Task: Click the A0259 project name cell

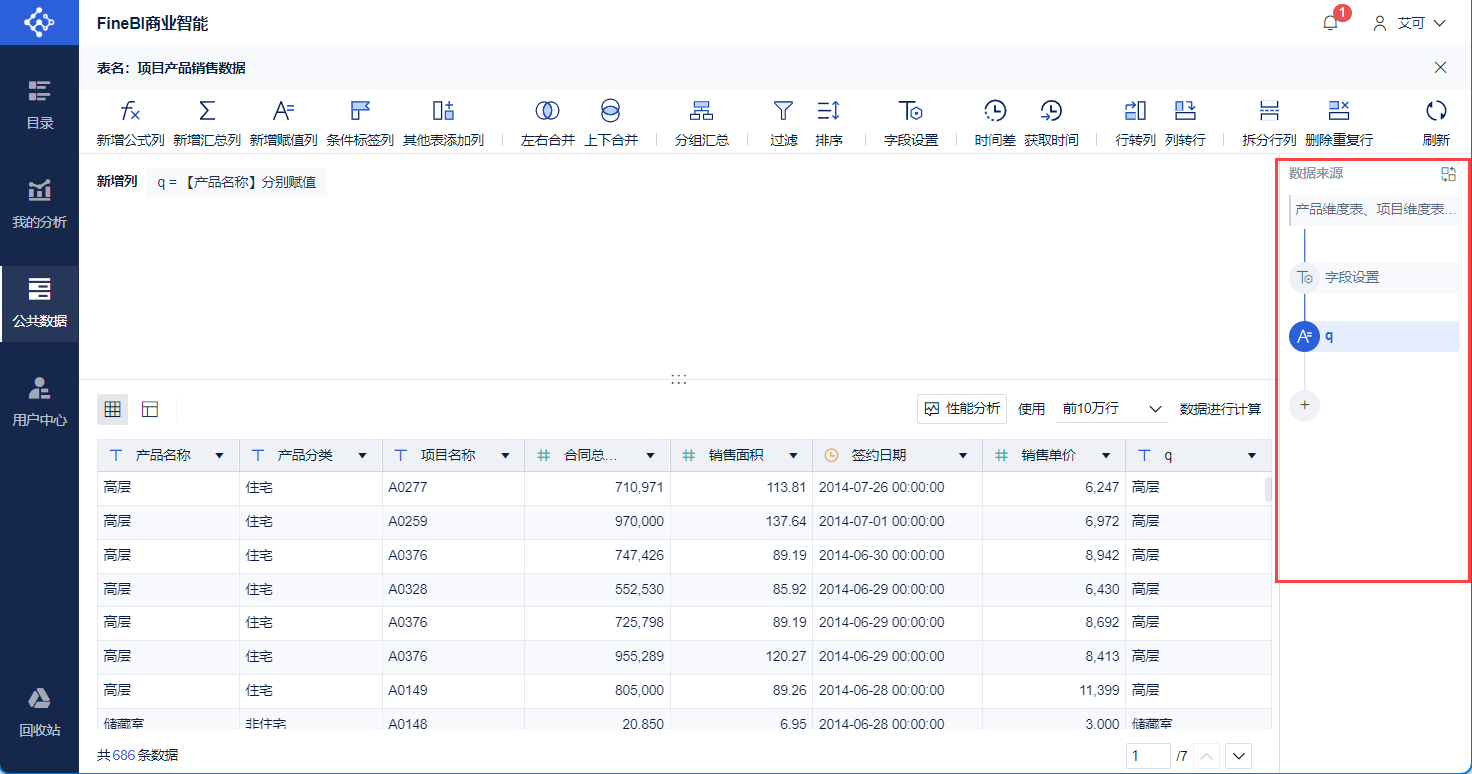Action: click(453, 521)
